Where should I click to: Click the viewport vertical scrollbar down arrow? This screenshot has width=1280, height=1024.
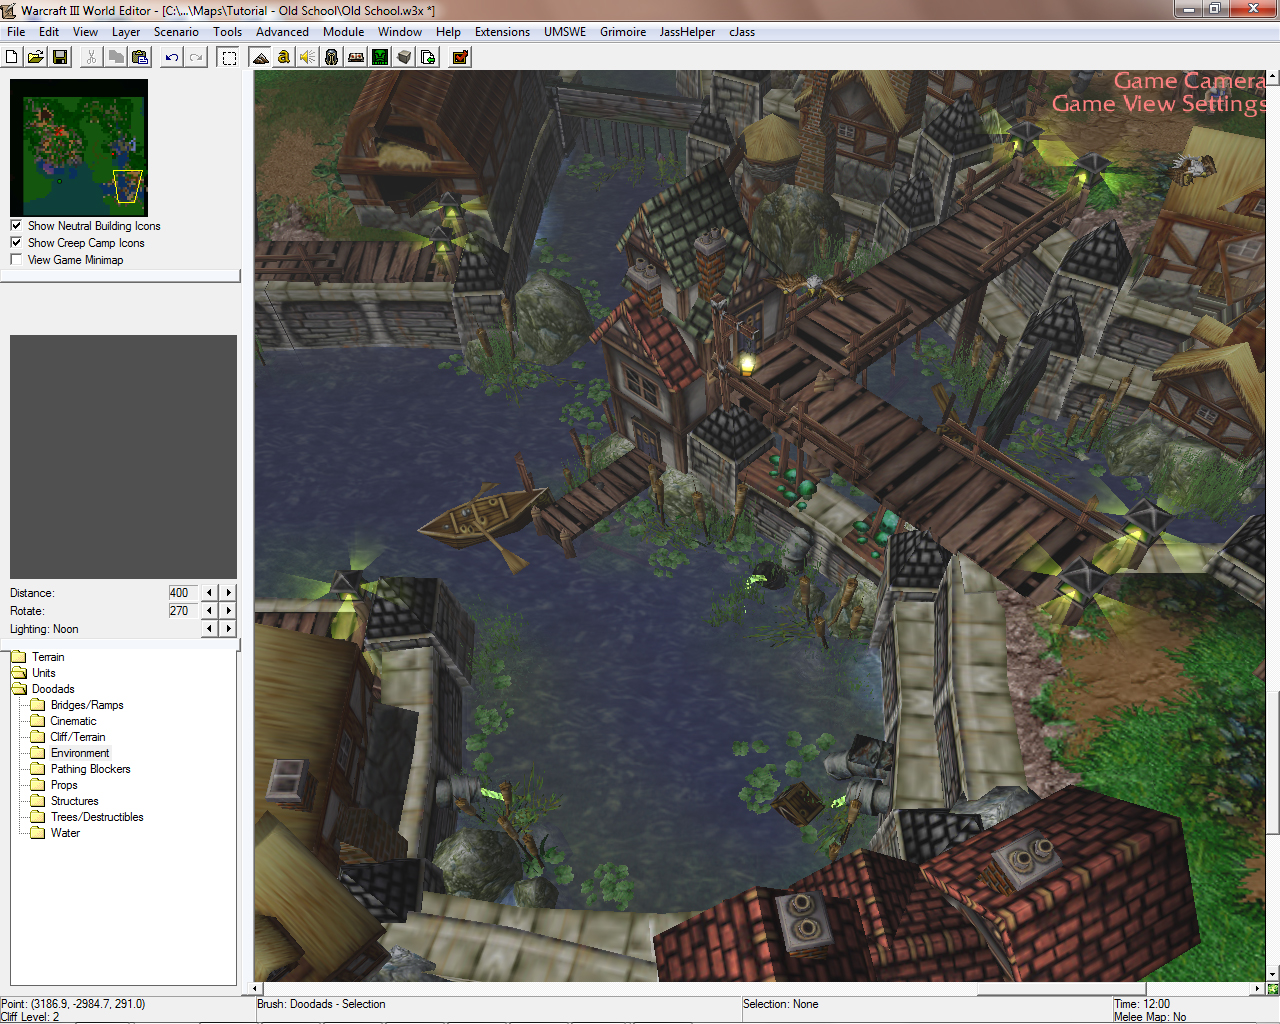tap(1273, 975)
